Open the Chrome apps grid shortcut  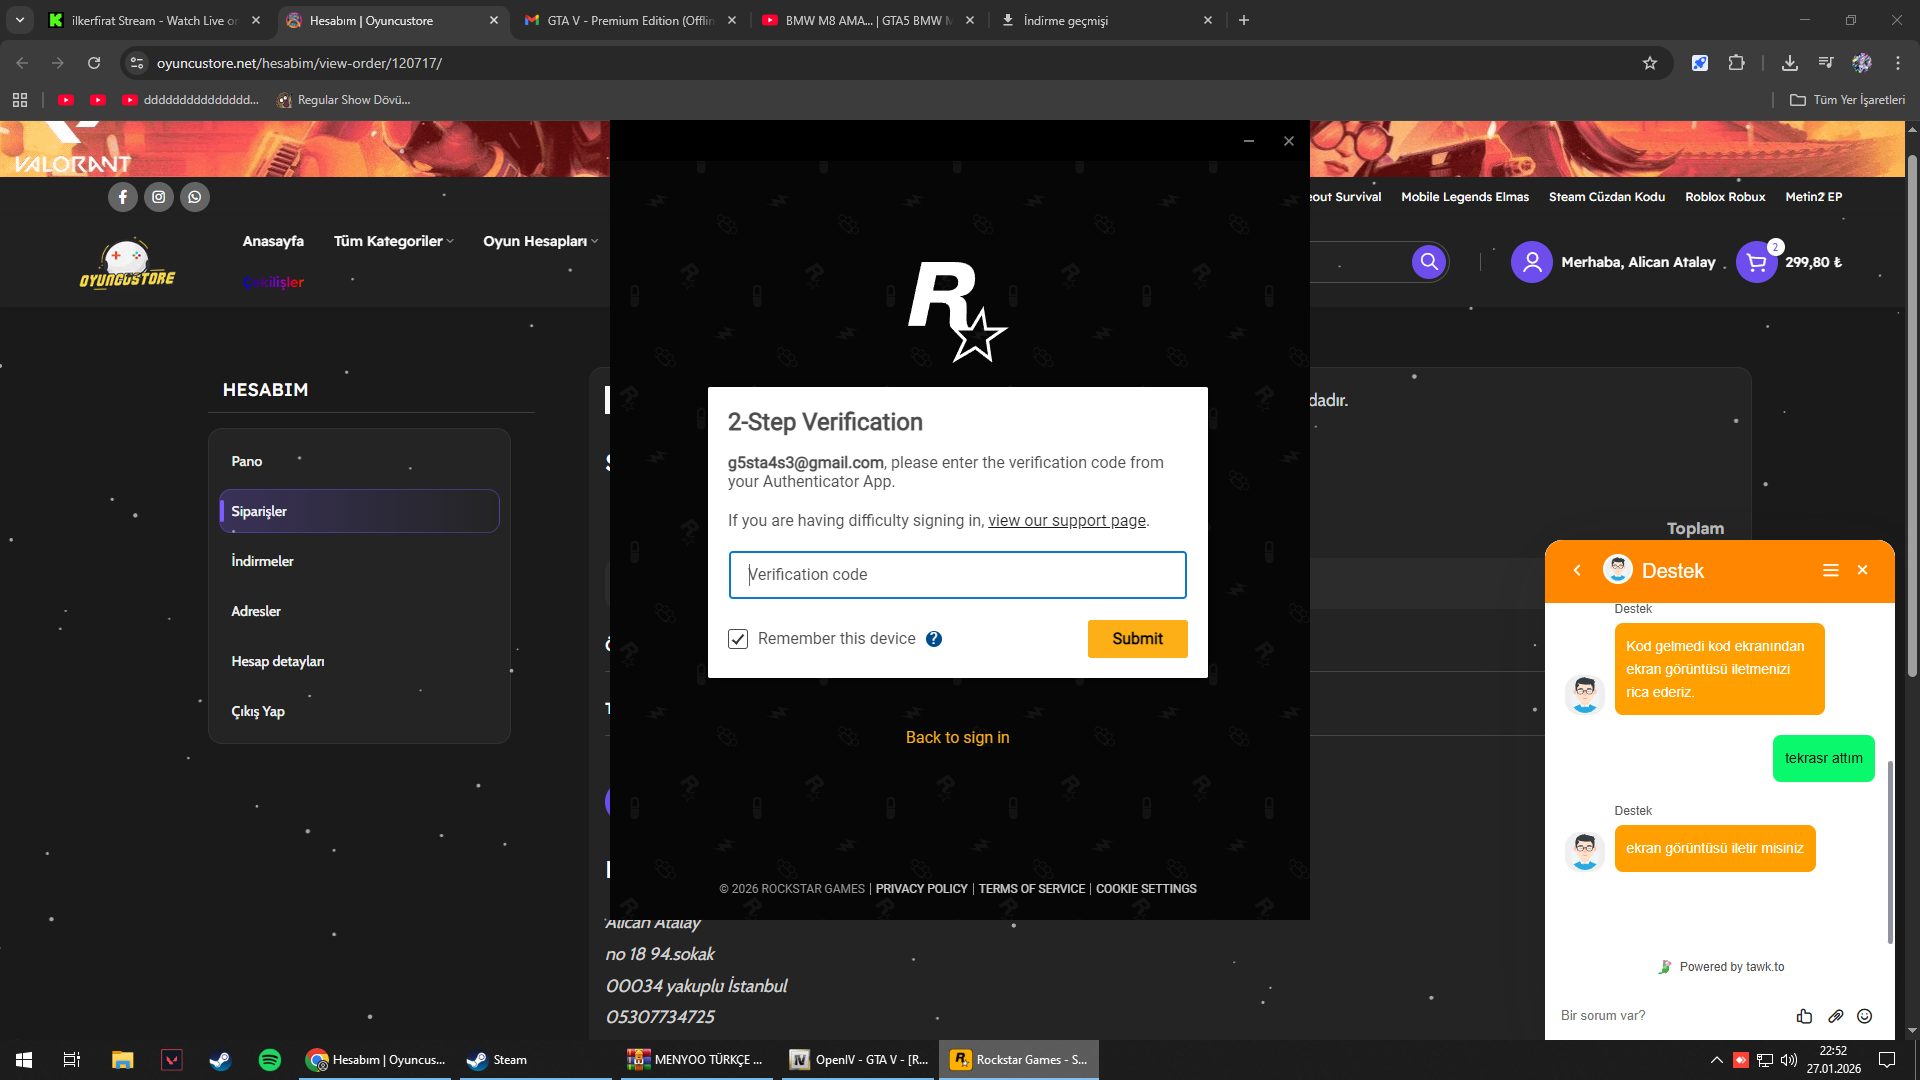tap(20, 100)
